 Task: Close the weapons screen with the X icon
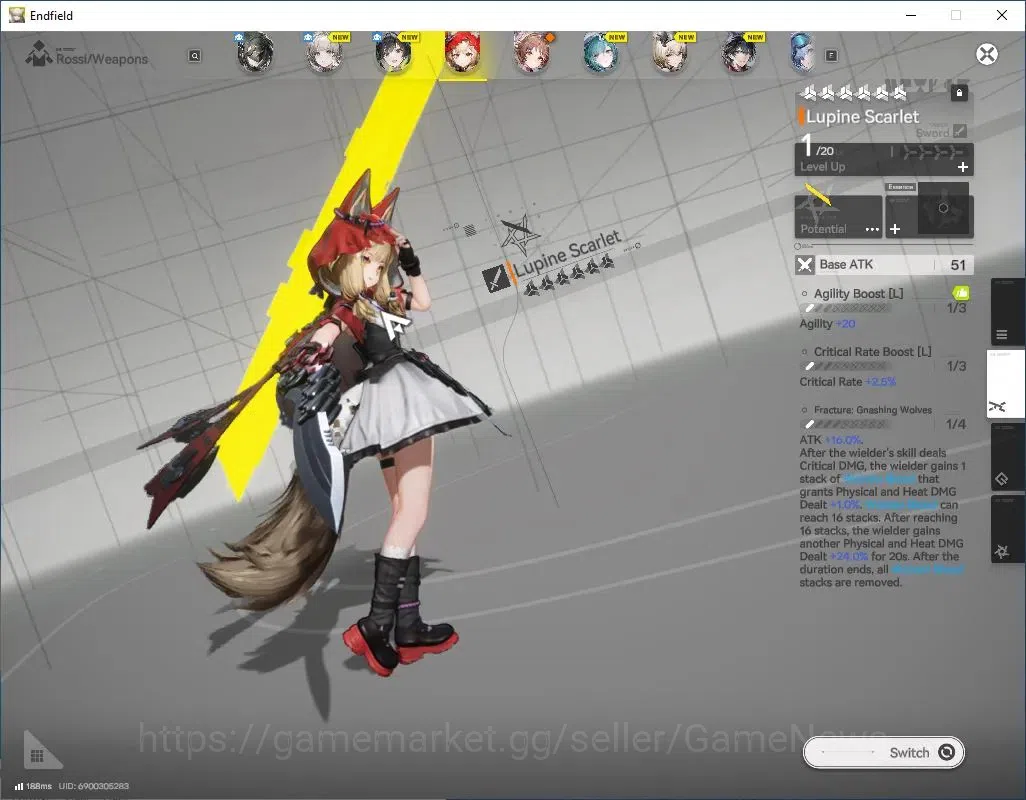(987, 54)
